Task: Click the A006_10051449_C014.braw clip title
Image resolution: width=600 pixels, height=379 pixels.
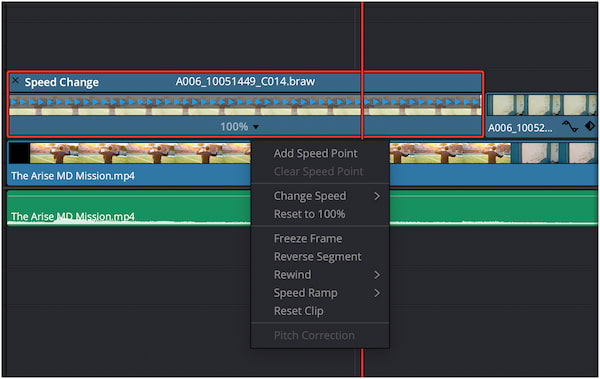Action: click(x=245, y=82)
